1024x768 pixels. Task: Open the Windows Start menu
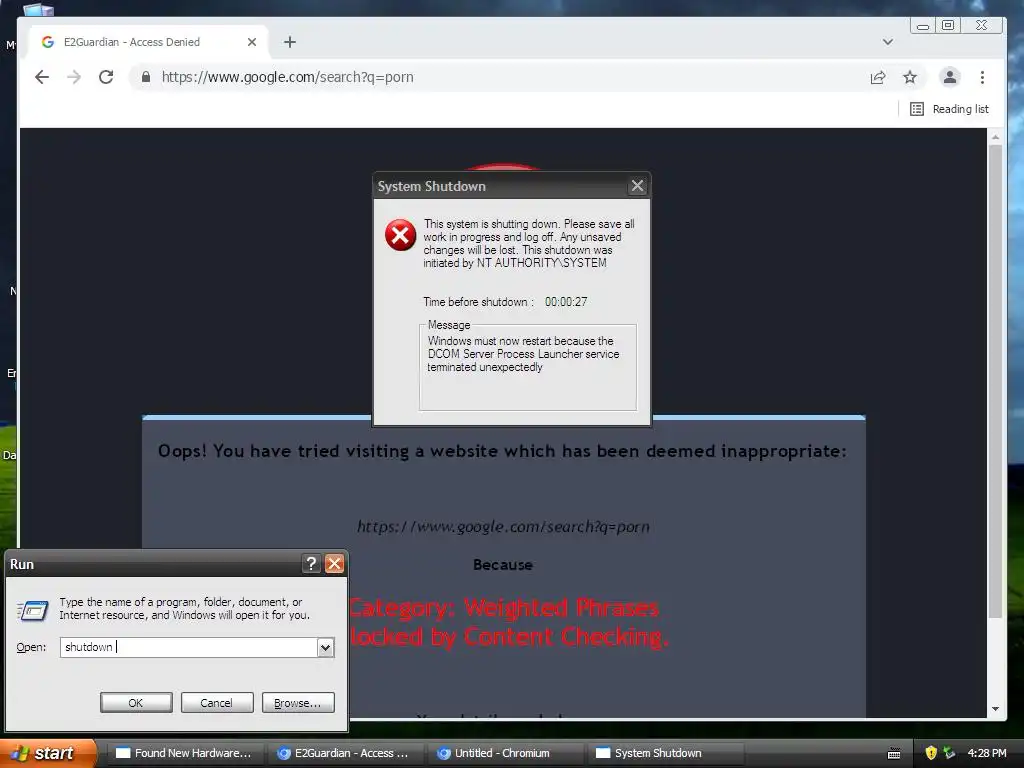coord(48,753)
